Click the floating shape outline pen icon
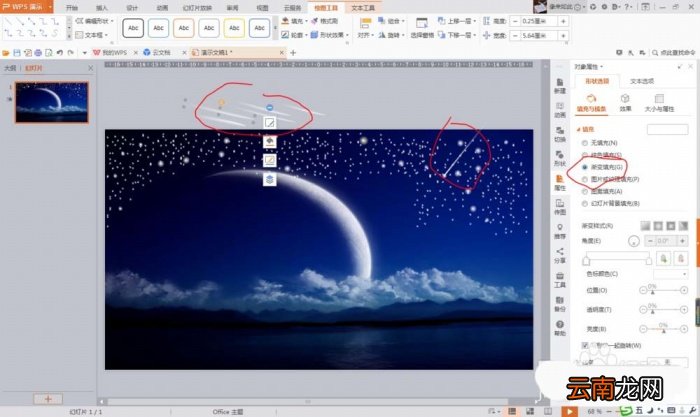This screenshot has width=700, height=417. click(269, 160)
